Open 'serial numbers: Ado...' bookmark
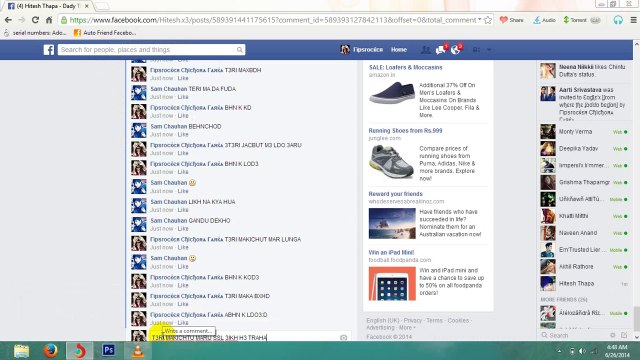The height and width of the screenshot is (360, 640). (36, 33)
